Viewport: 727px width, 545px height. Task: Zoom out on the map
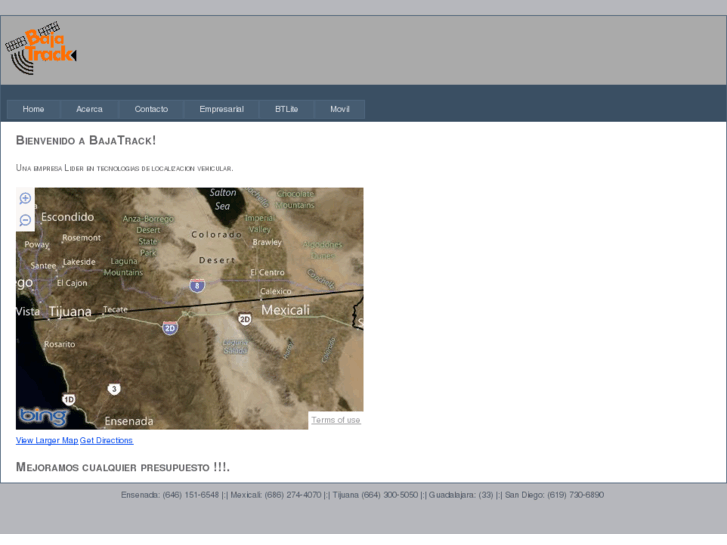point(26,220)
